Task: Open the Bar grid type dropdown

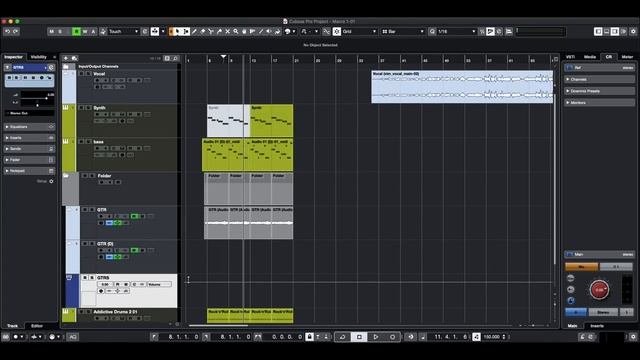Action: pyautogui.click(x=403, y=31)
